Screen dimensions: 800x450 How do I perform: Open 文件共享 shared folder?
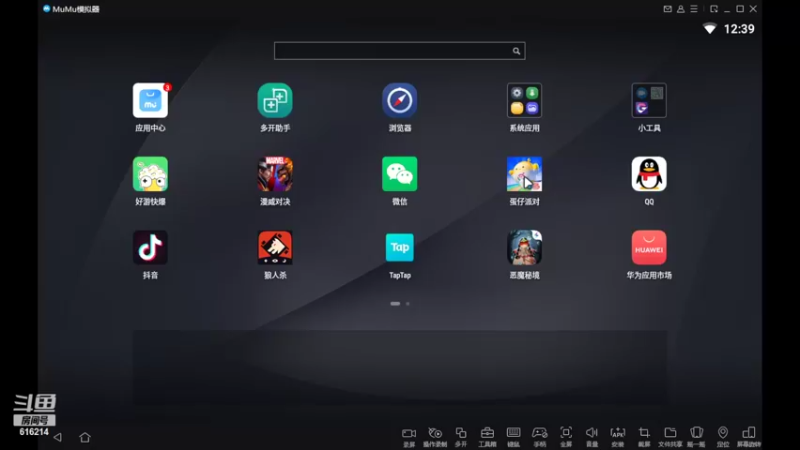(670, 437)
